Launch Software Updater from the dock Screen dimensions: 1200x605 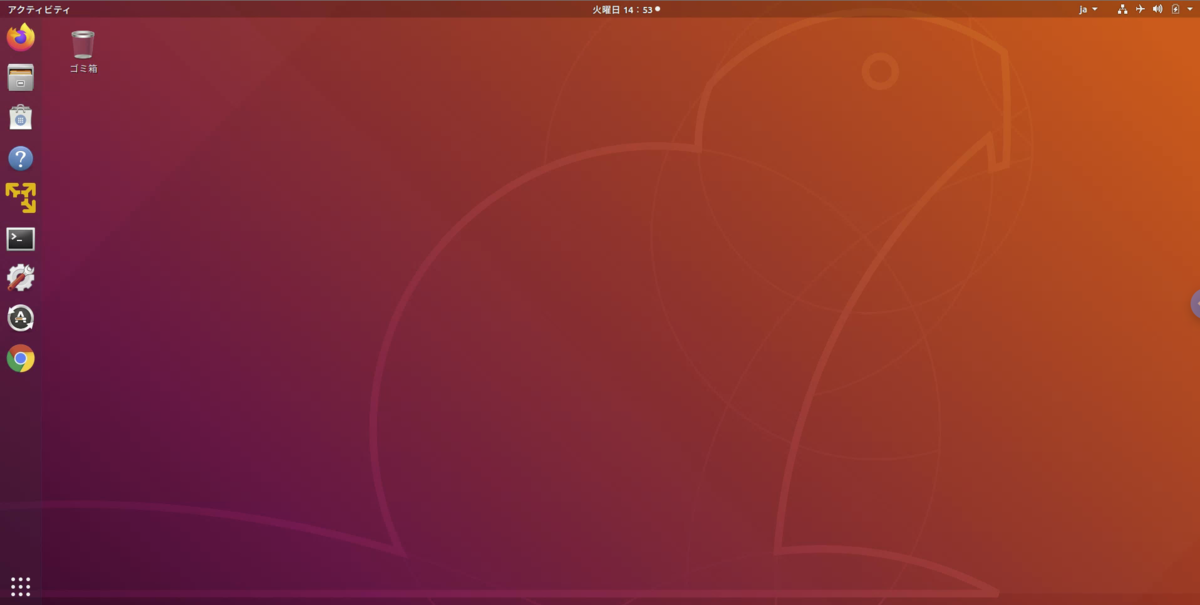21,318
